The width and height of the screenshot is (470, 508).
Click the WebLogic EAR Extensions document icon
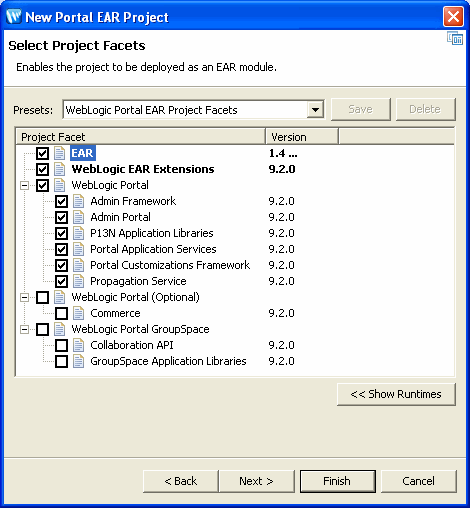pos(60,169)
